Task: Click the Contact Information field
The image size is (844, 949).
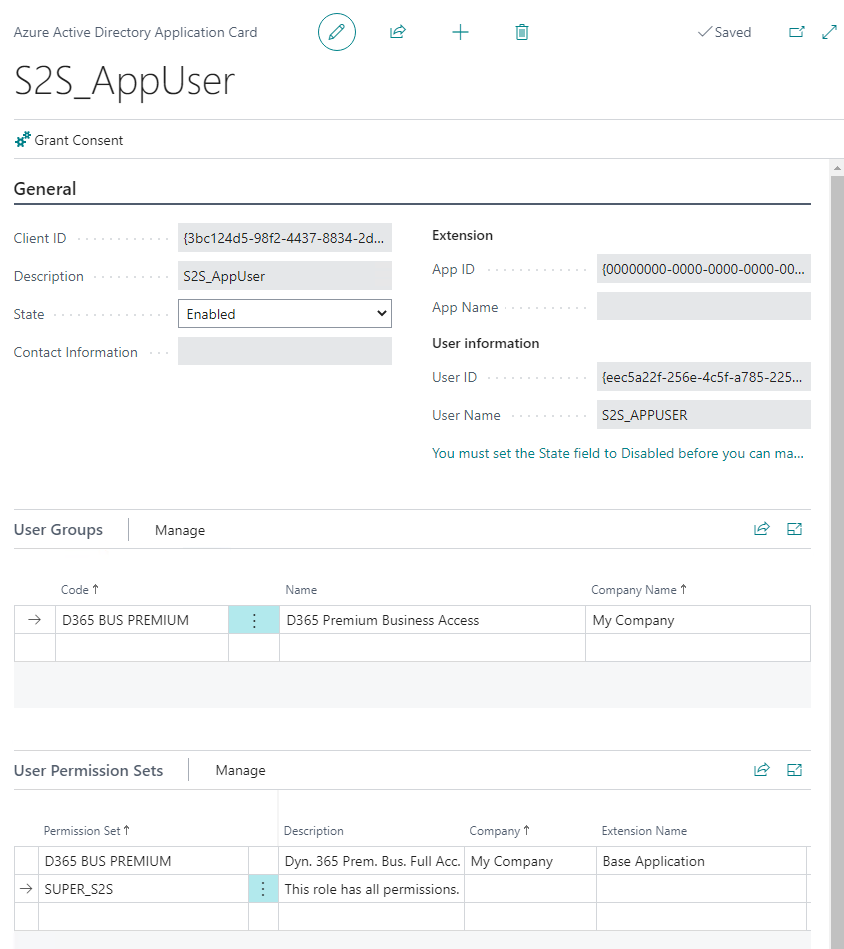Action: (x=285, y=351)
